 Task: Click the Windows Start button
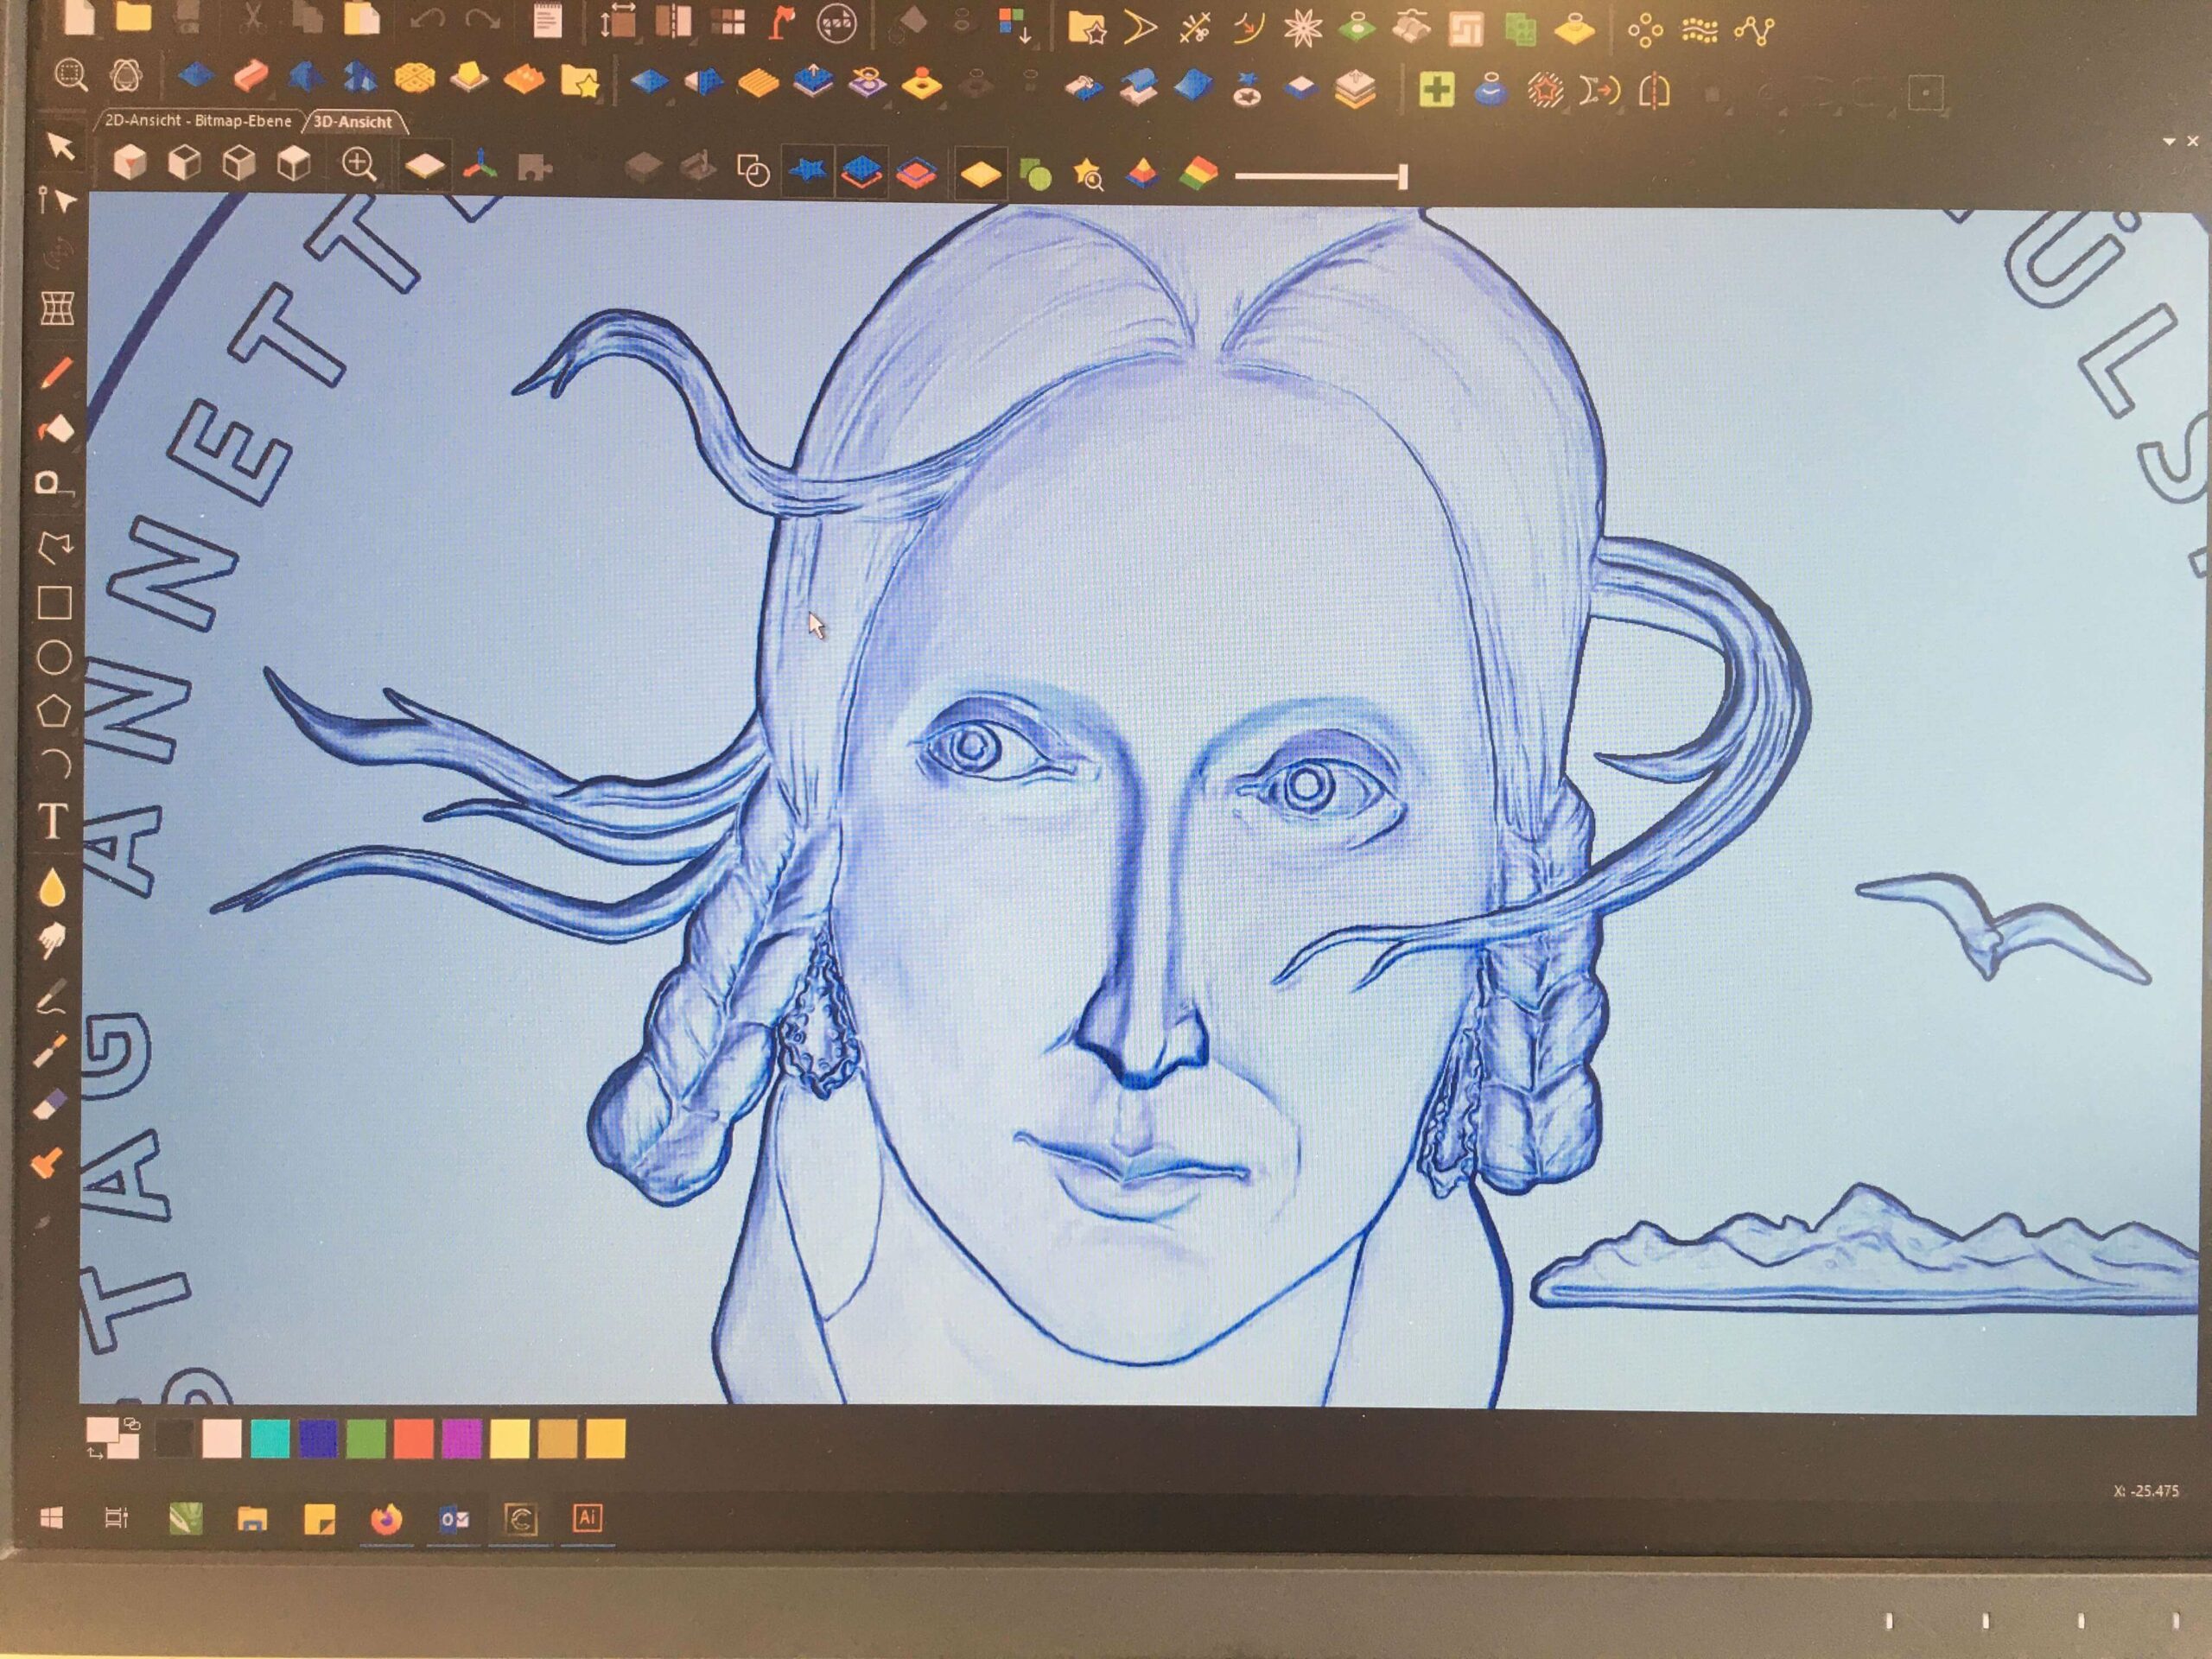click(52, 1518)
